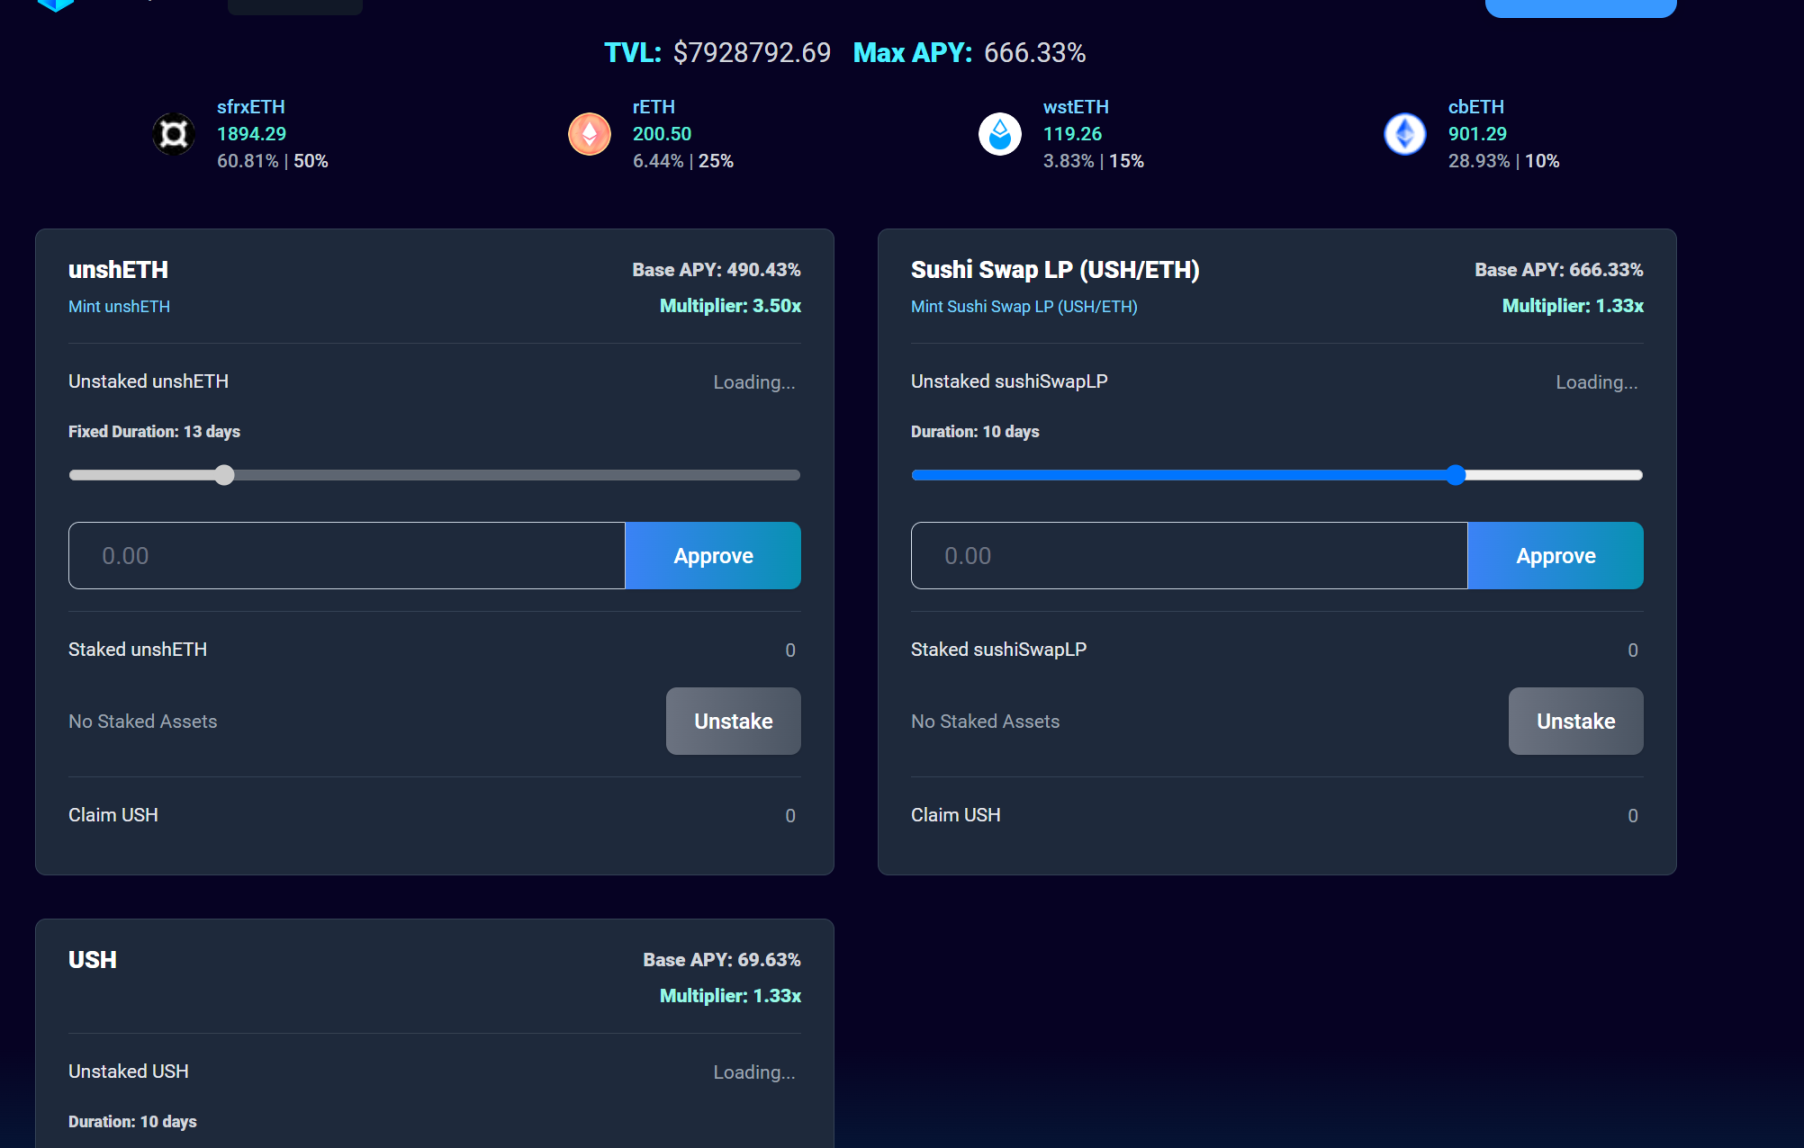Click the blue button in top-right corner

click(1580, 8)
